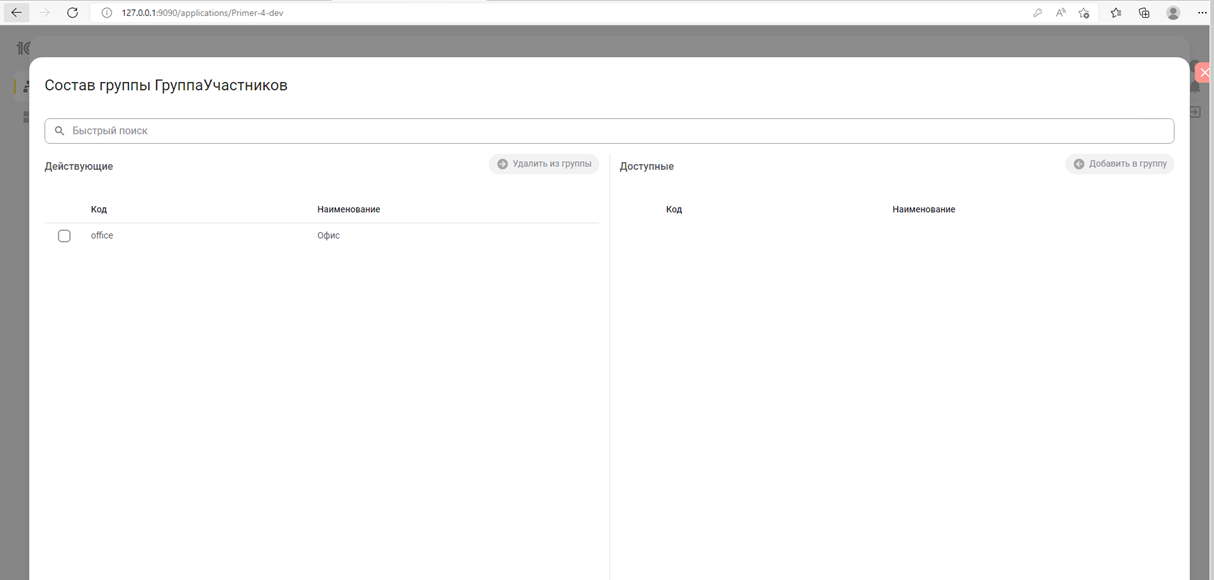Open browser Settings and more menu
This screenshot has width=1214, height=580.
click(x=1202, y=13)
